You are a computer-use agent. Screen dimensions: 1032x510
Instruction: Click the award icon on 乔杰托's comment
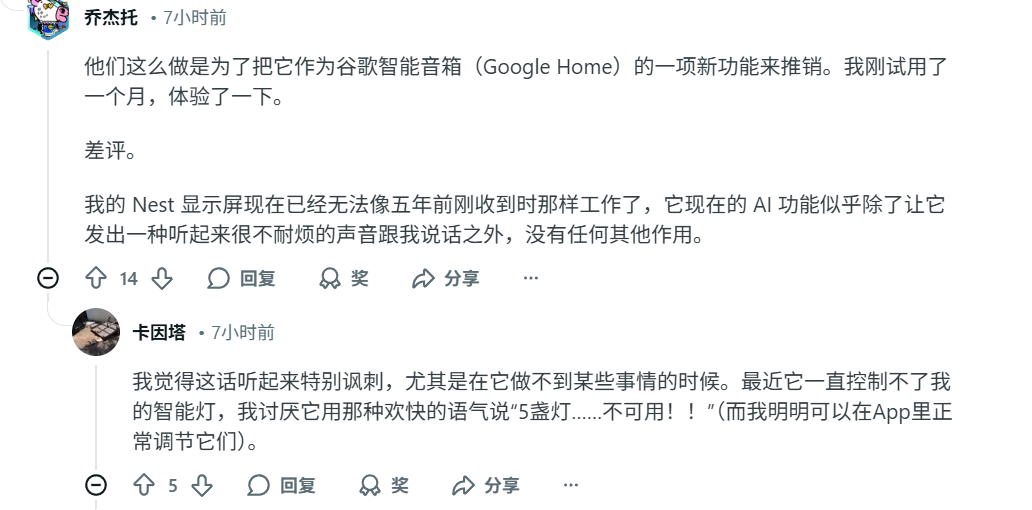[x=330, y=278]
